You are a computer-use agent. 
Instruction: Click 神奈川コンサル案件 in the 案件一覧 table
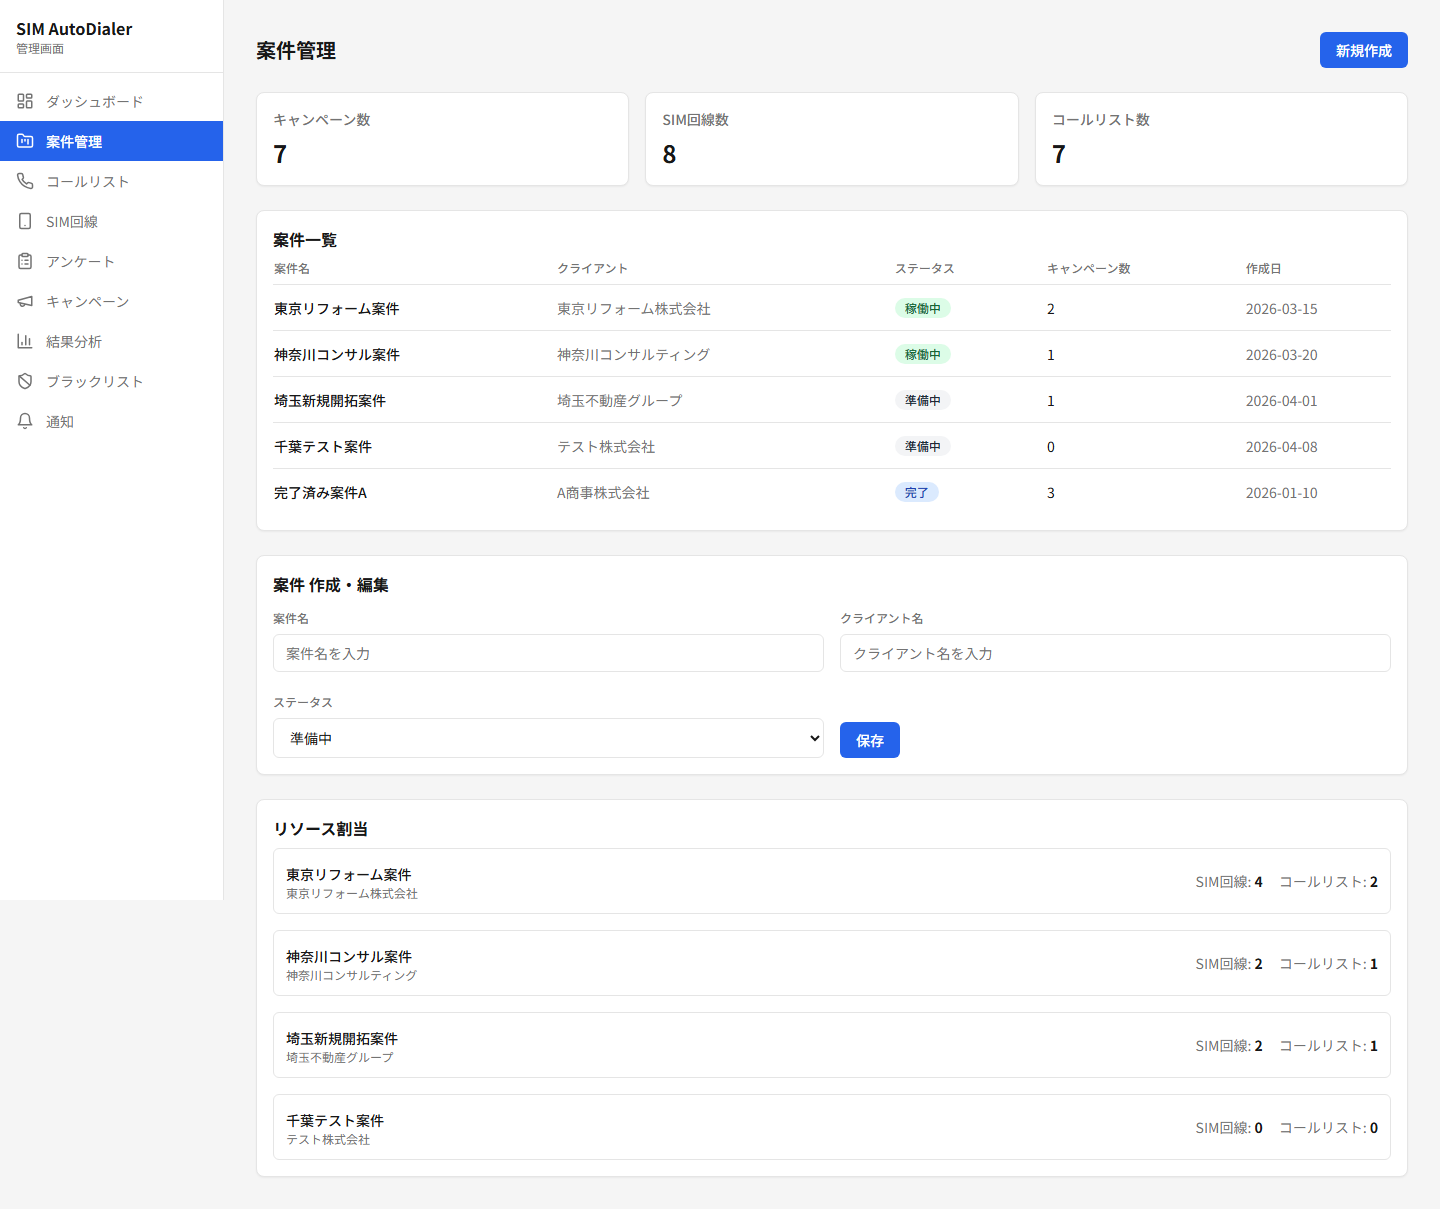click(336, 355)
